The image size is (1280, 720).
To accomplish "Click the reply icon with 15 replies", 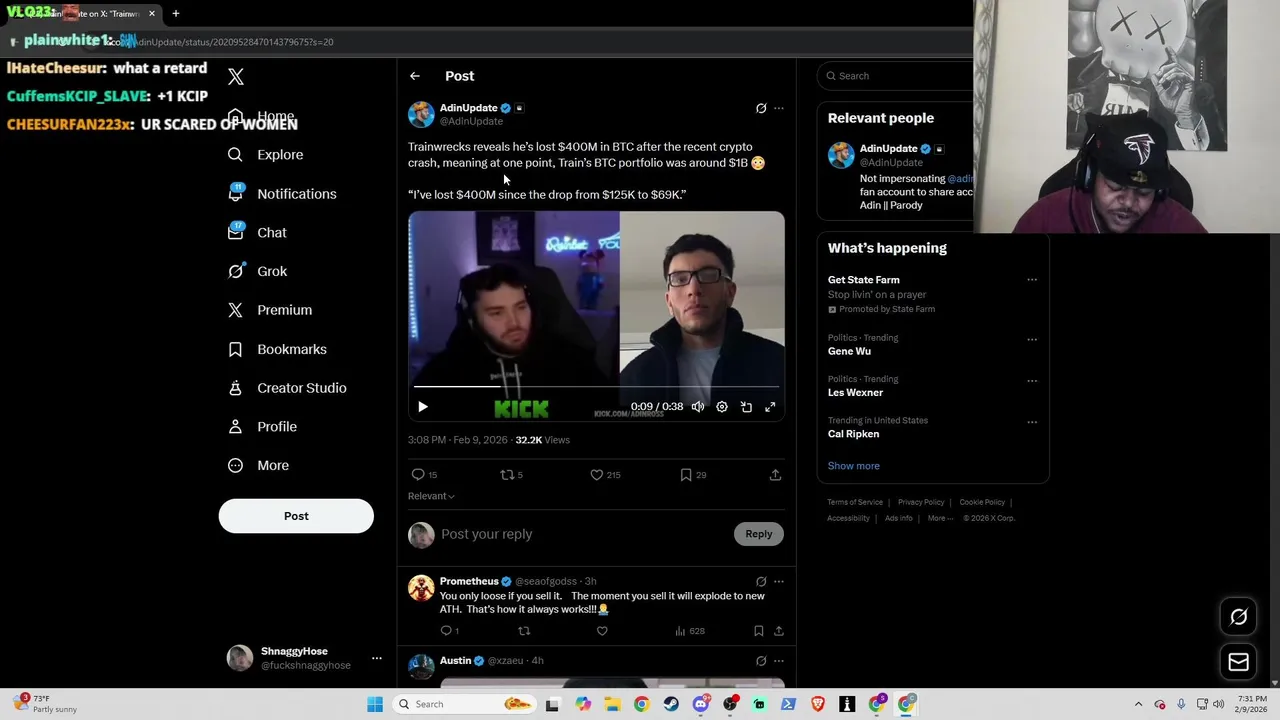I will coord(424,475).
